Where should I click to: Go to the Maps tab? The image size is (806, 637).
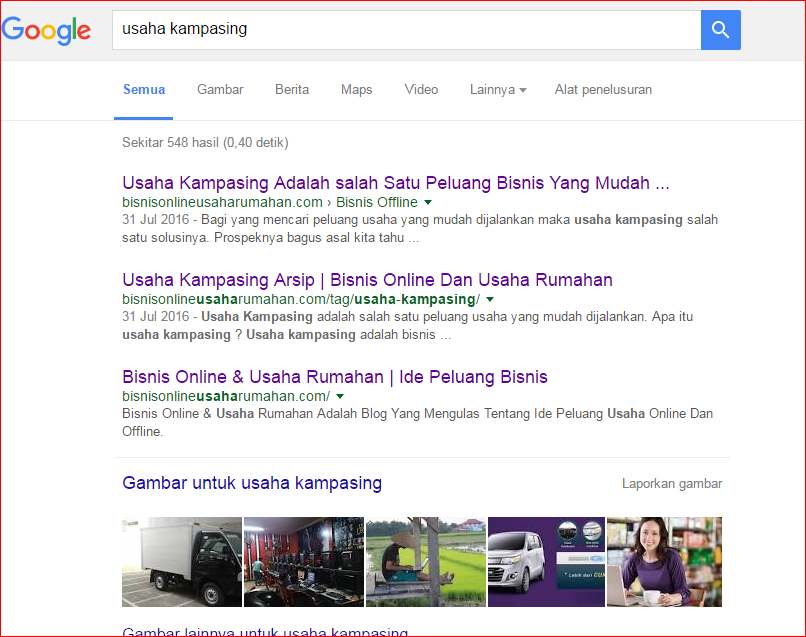coord(356,89)
